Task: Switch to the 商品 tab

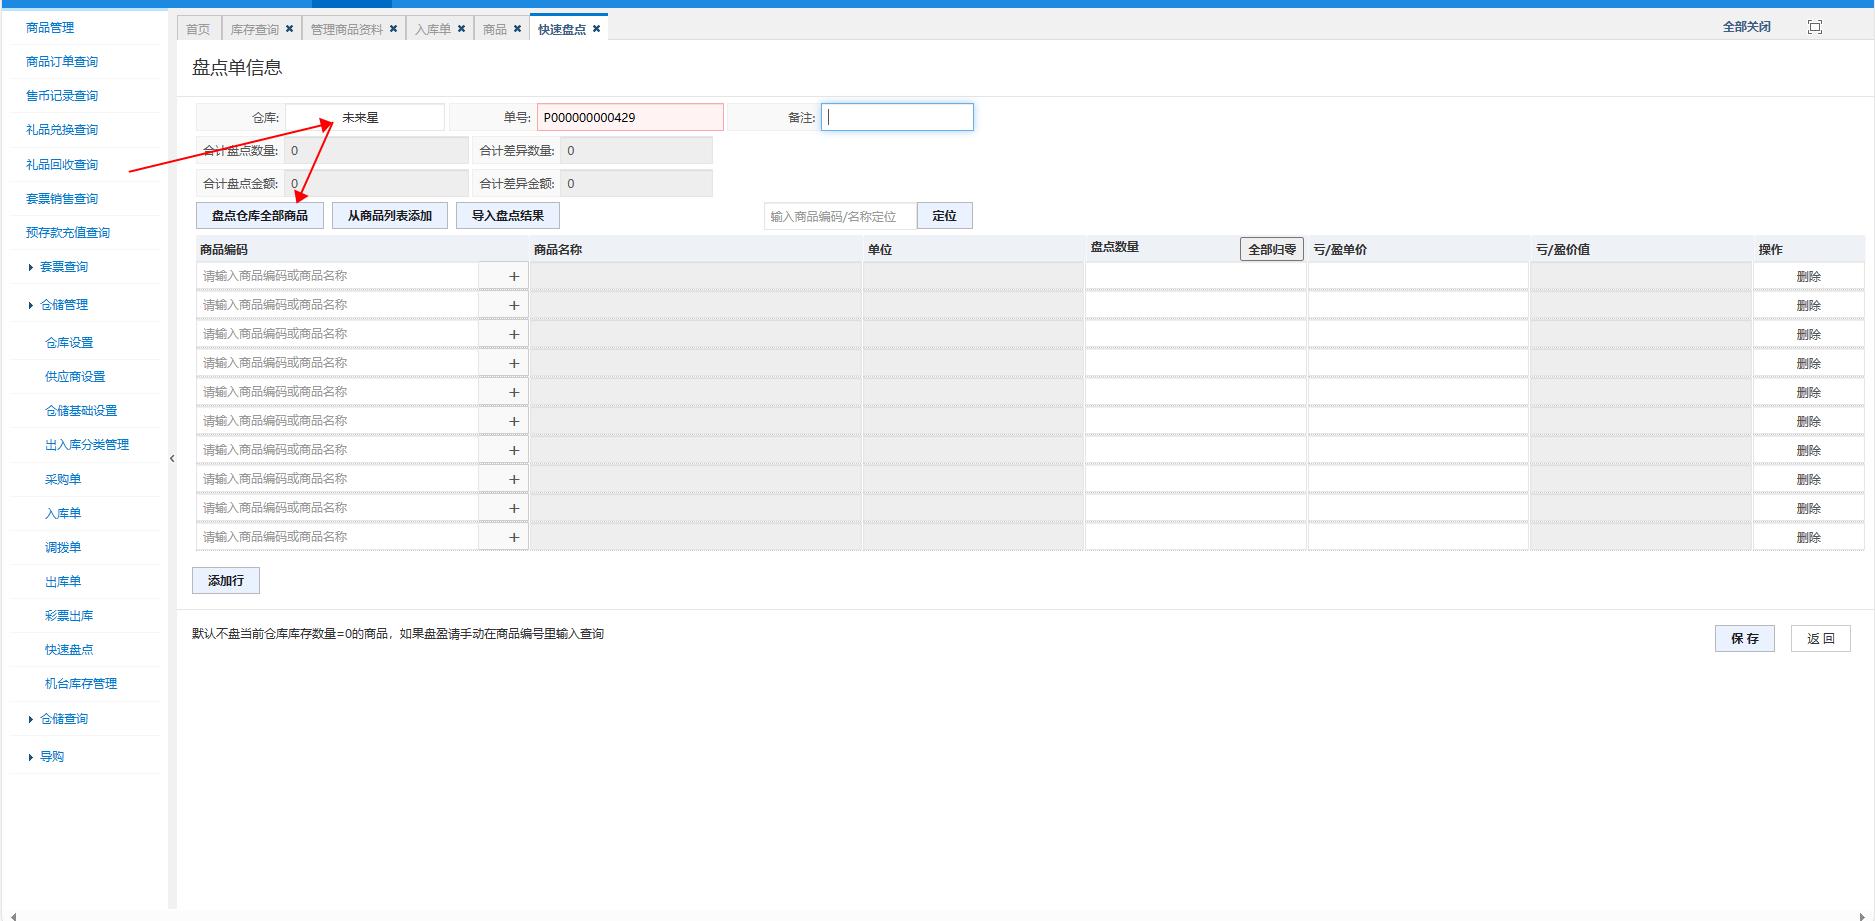Action: tap(494, 29)
